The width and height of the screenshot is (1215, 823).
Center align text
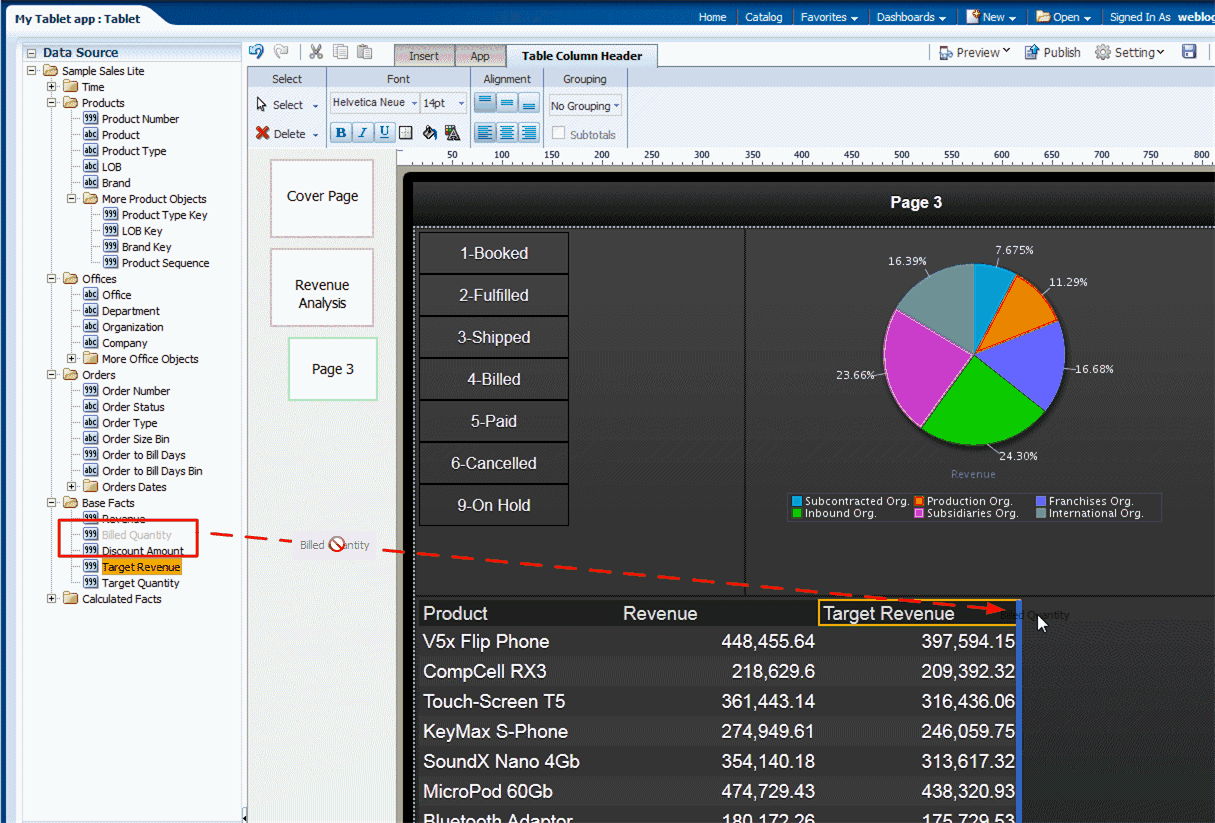tap(507, 132)
